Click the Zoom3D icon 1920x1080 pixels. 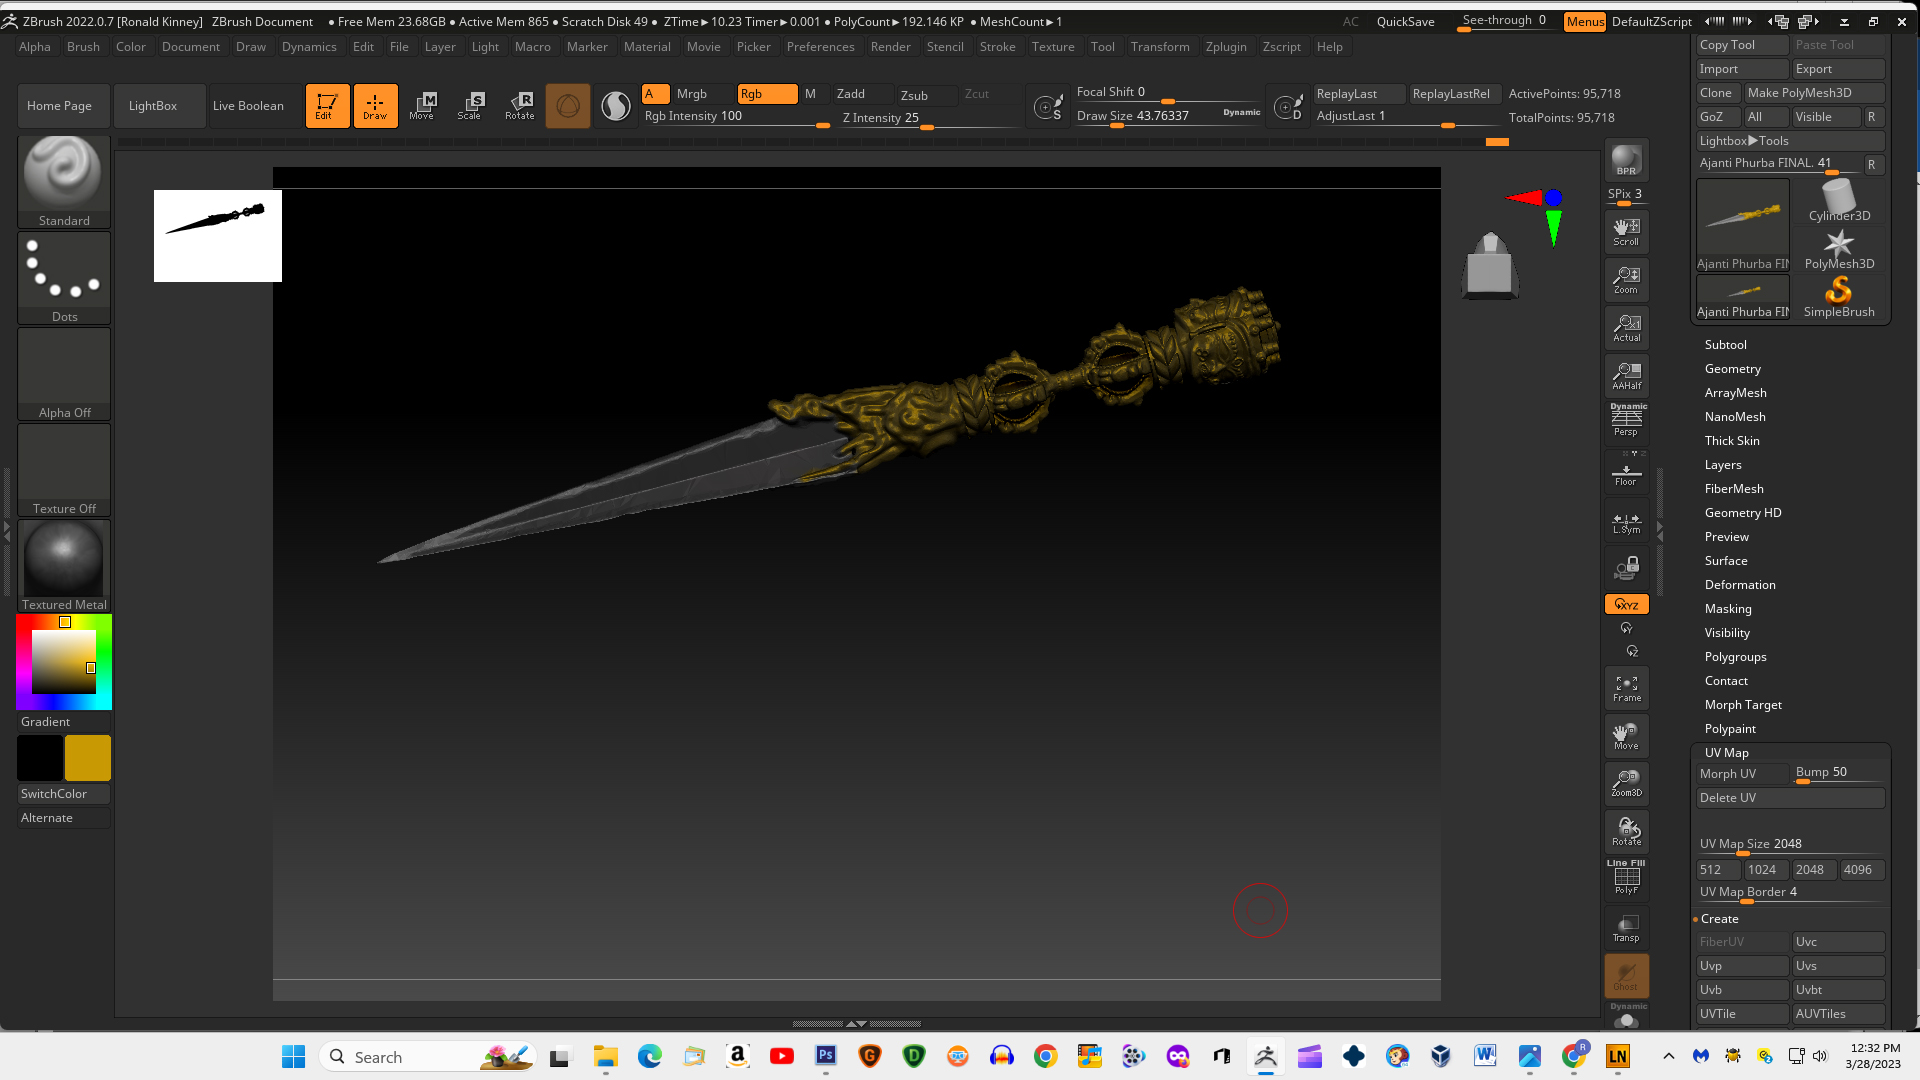(1626, 784)
